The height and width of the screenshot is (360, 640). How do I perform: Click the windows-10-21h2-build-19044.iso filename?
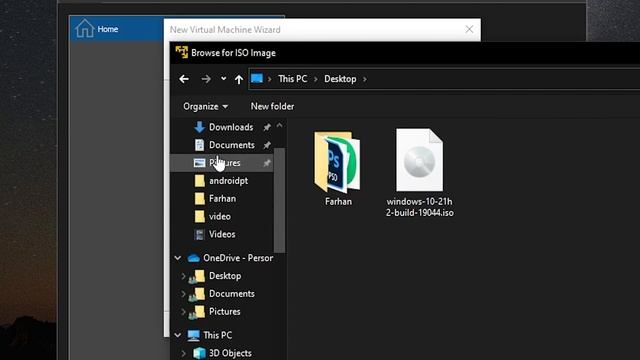pos(420,207)
